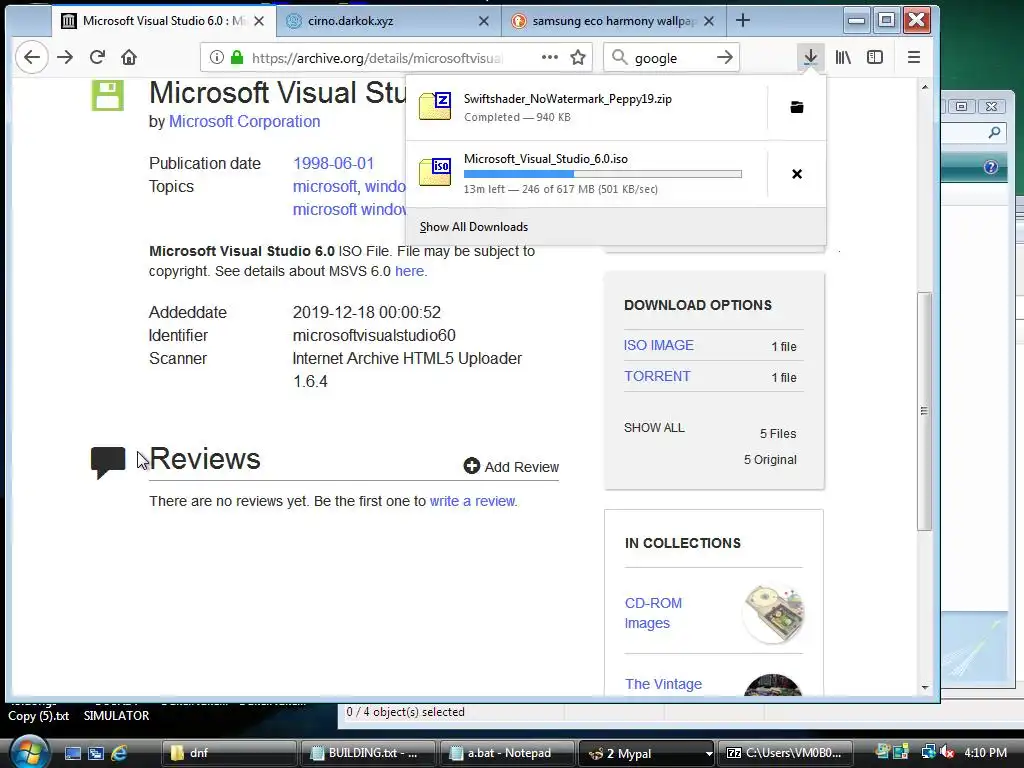Image resolution: width=1024 pixels, height=768 pixels.
Task: Go back with the browser back arrow
Action: click(31, 57)
